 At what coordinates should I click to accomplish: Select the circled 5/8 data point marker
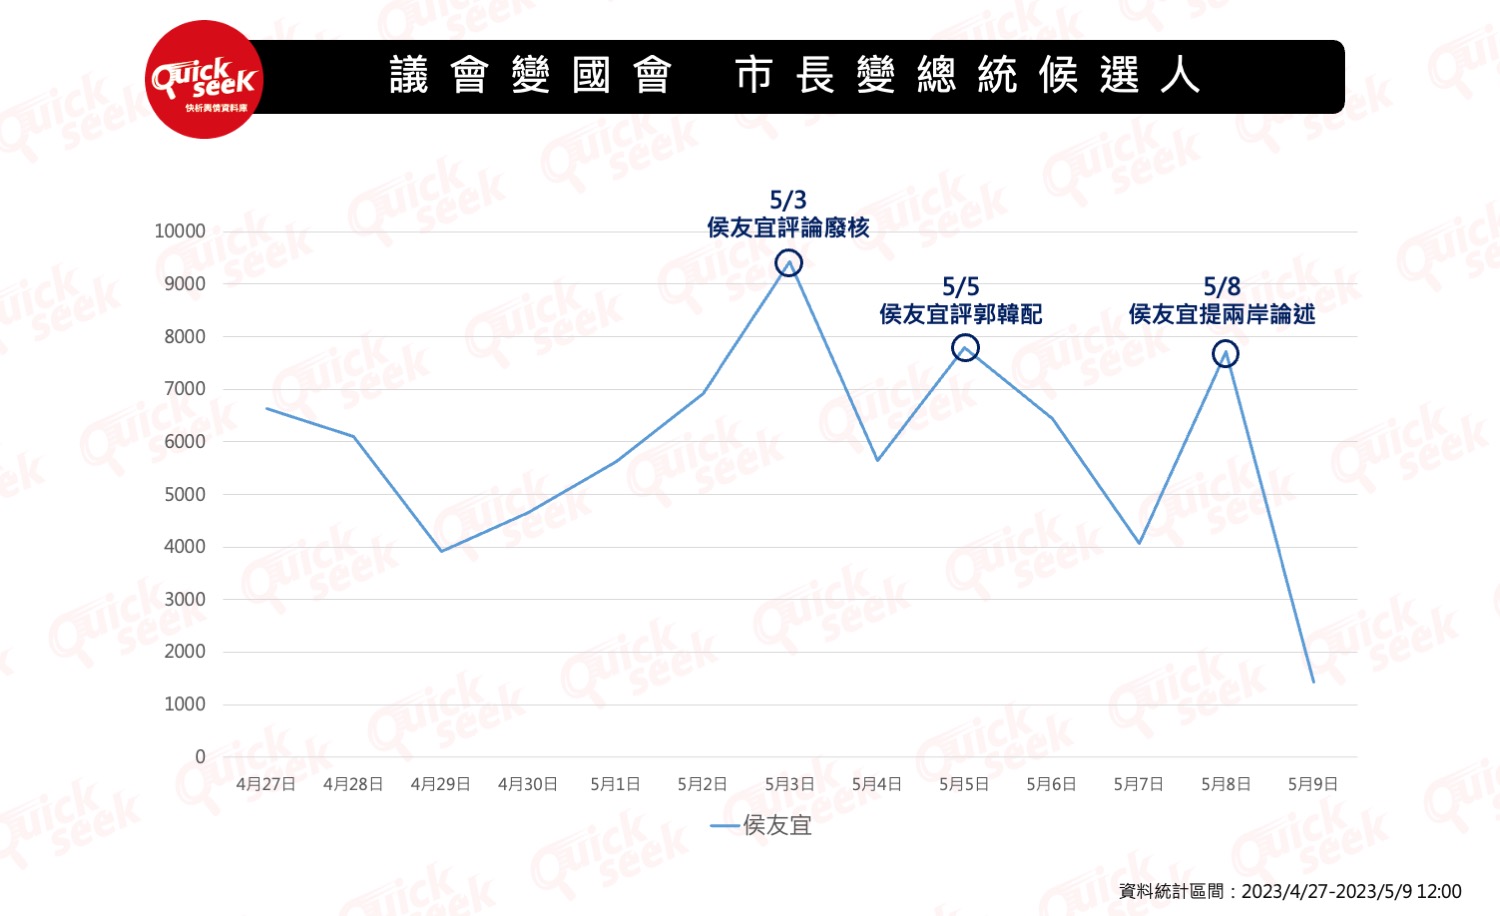(1225, 354)
